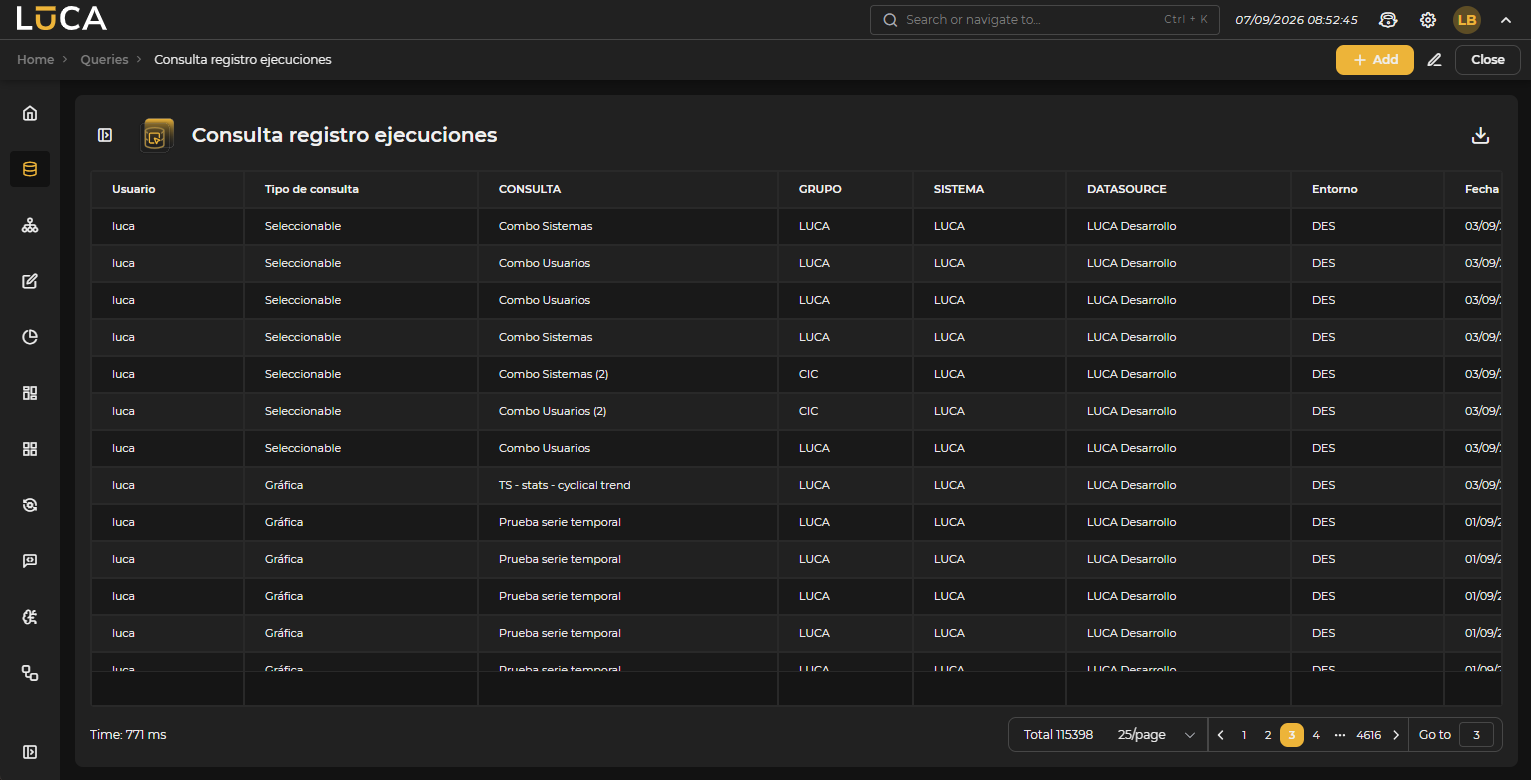Jump to page 1

(1244, 735)
